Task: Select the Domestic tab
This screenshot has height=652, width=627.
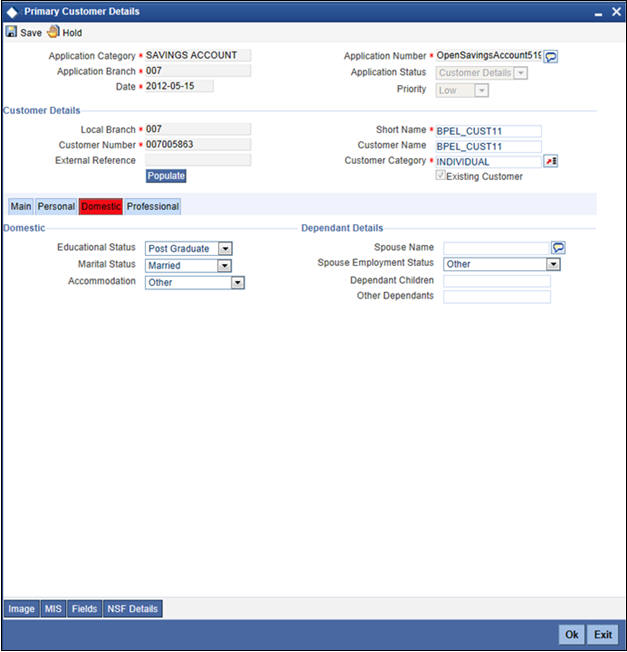Action: click(101, 206)
